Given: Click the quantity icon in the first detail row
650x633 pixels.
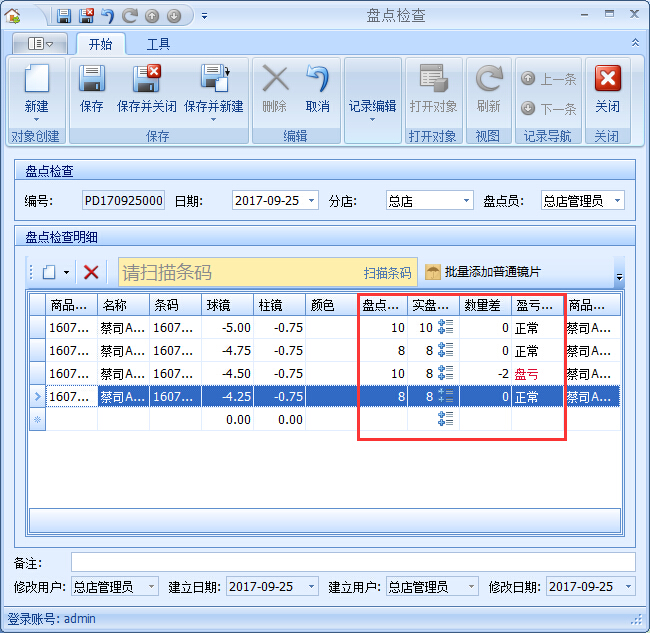Looking at the screenshot, I should (x=446, y=328).
